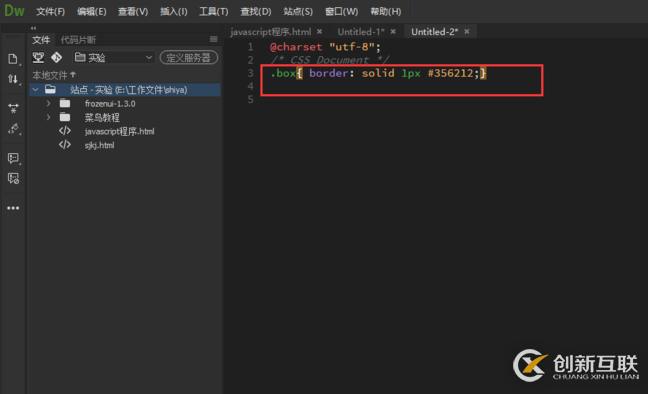Click the file management arrows icon
This screenshot has width=648, height=394.
[13, 79]
